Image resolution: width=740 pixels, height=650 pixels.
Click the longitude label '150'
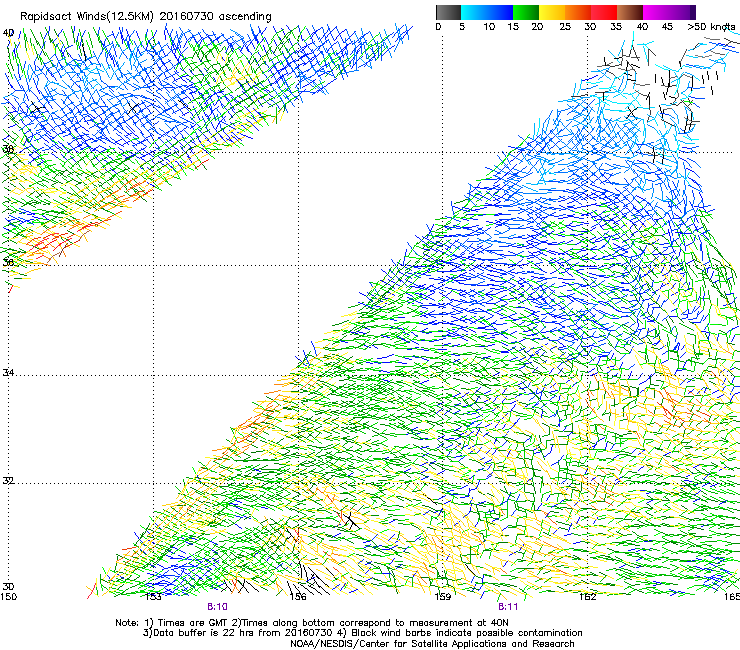(8, 597)
